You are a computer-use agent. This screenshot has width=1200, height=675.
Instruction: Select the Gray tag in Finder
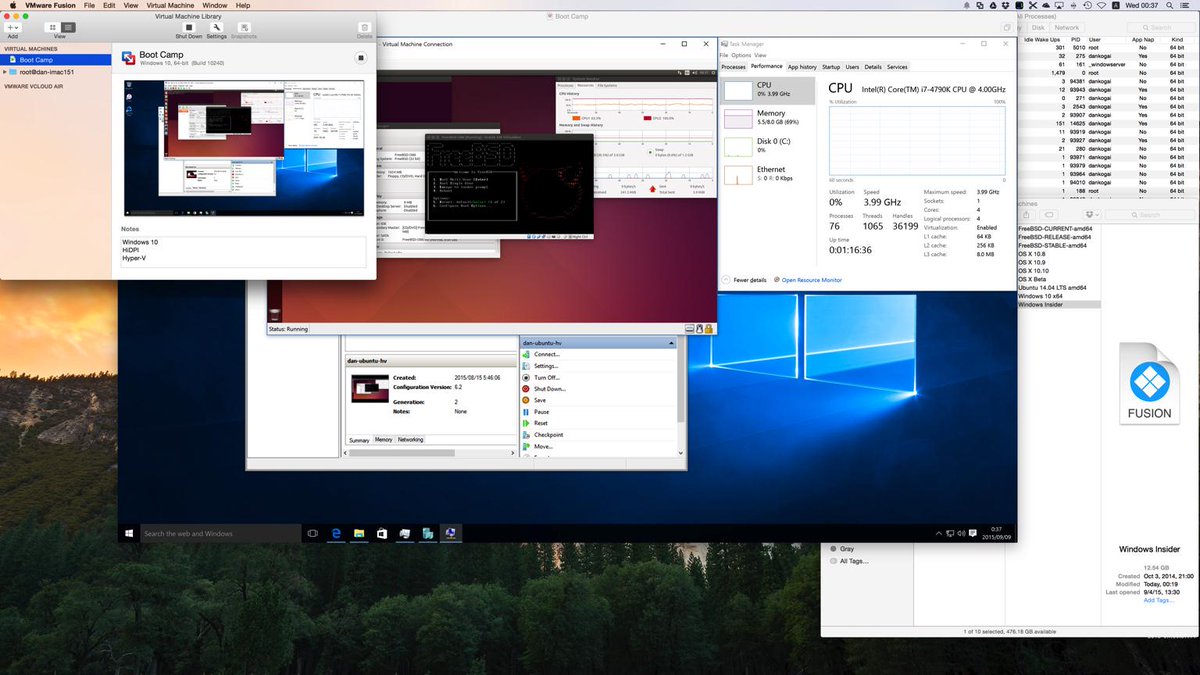point(846,549)
